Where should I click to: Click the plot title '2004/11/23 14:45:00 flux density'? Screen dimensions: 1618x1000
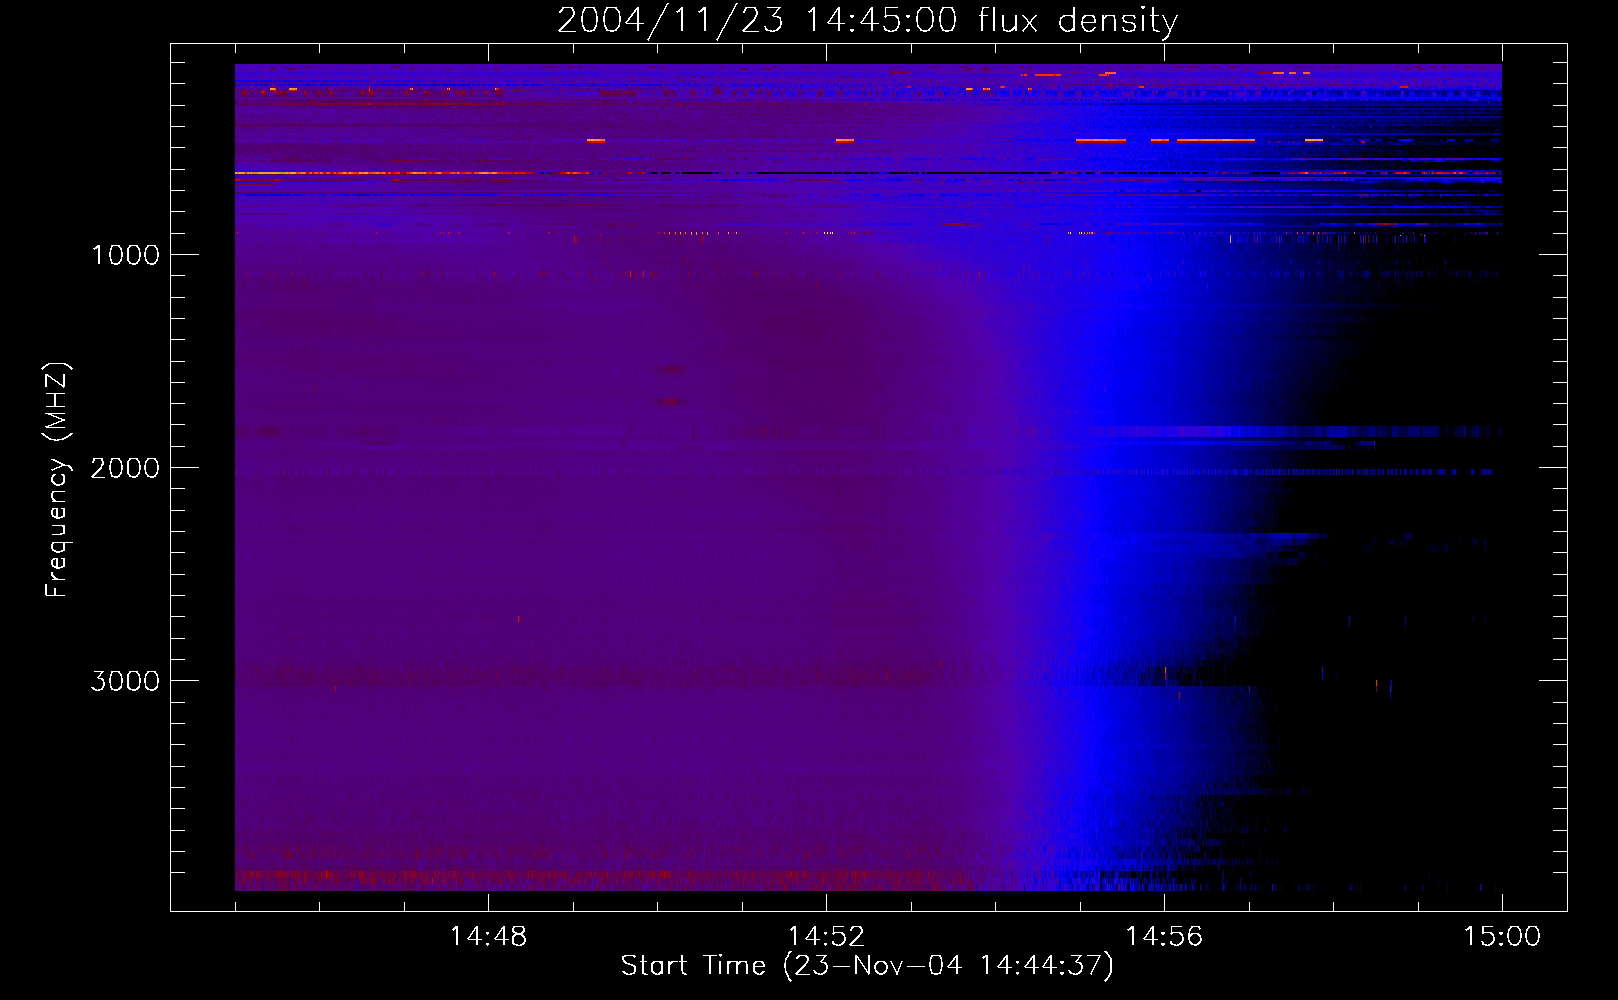[x=867, y=21]
